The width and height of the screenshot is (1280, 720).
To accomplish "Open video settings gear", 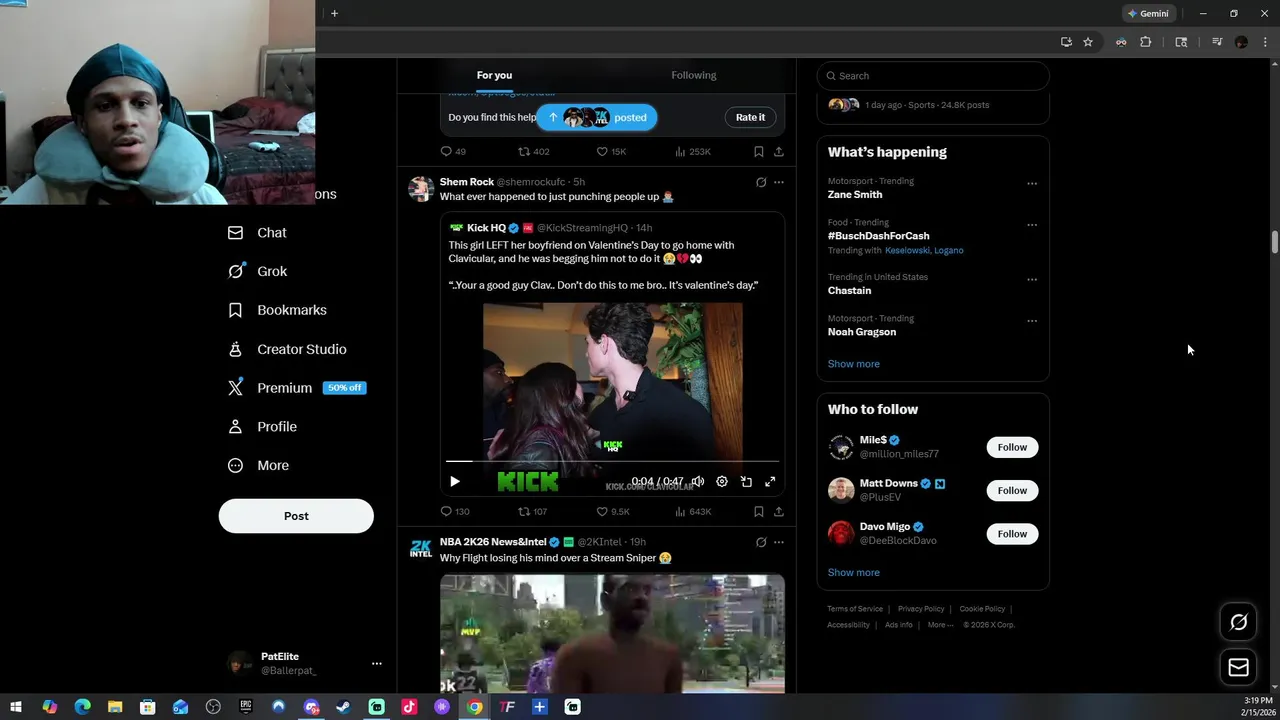I will [722, 481].
